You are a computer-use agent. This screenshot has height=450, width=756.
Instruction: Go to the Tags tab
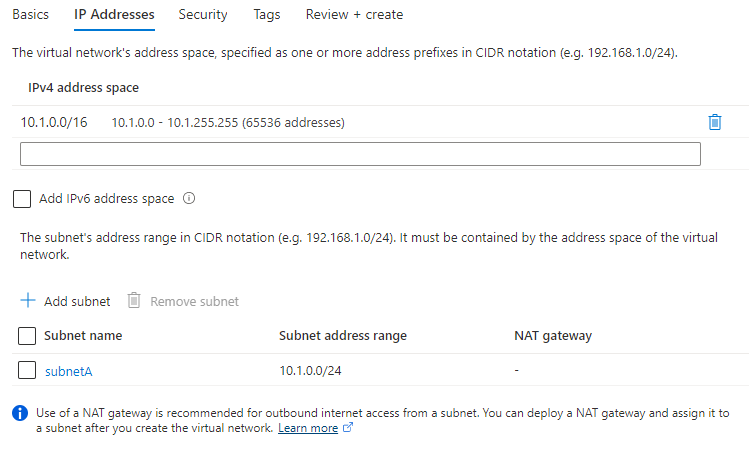click(x=267, y=14)
